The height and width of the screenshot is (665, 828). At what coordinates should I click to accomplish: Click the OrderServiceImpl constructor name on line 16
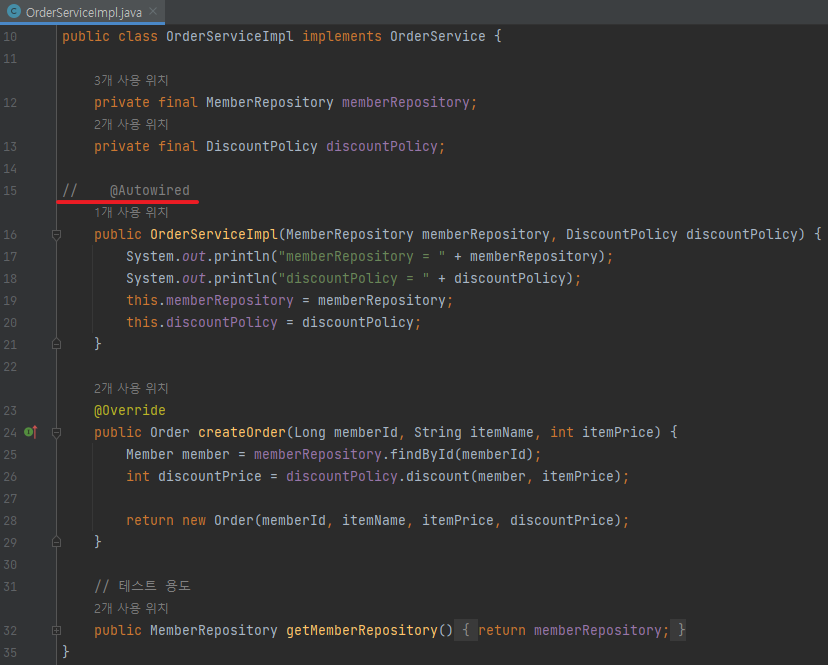point(213,235)
